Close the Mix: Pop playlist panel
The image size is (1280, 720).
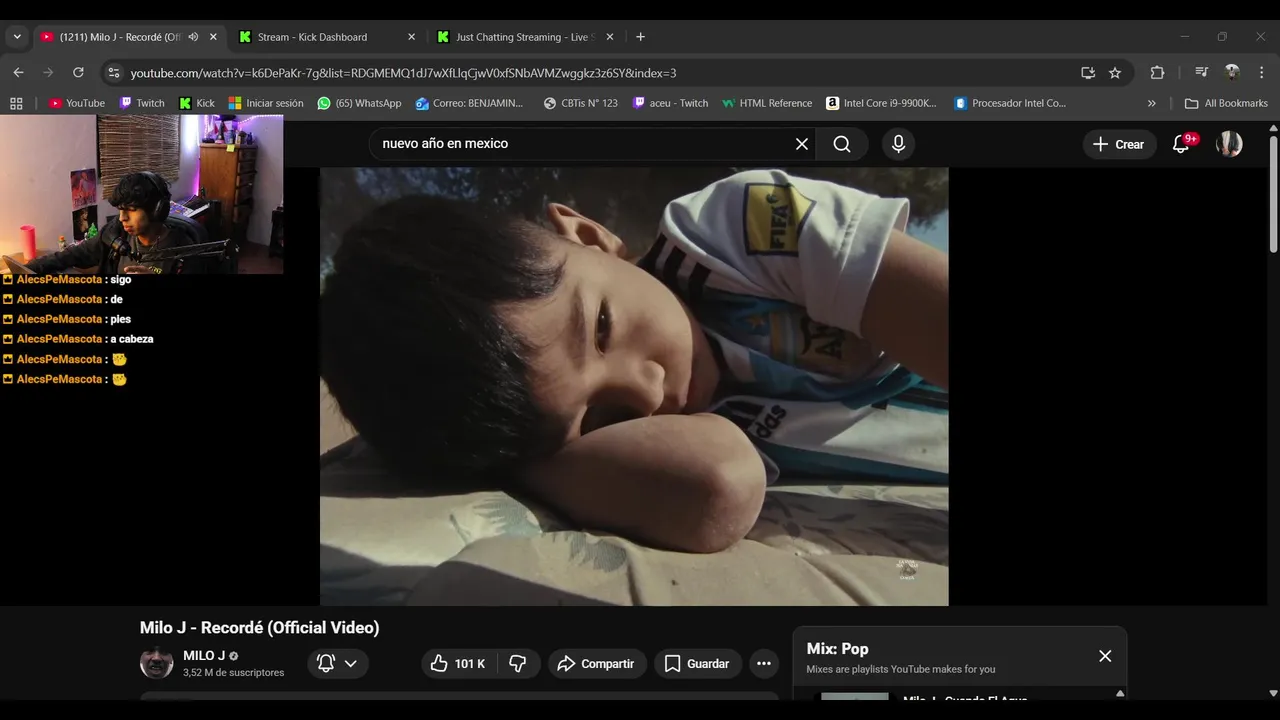coord(1105,656)
